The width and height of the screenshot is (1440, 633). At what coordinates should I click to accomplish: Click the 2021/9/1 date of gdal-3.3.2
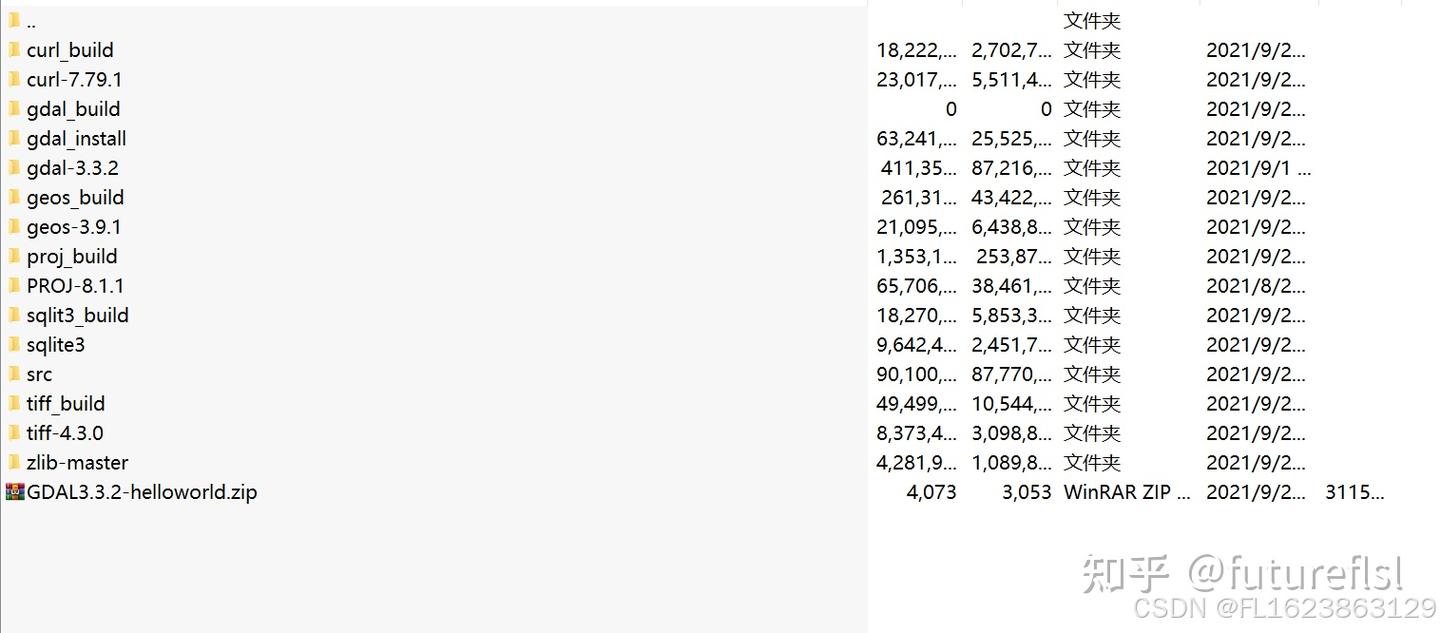click(x=1258, y=168)
